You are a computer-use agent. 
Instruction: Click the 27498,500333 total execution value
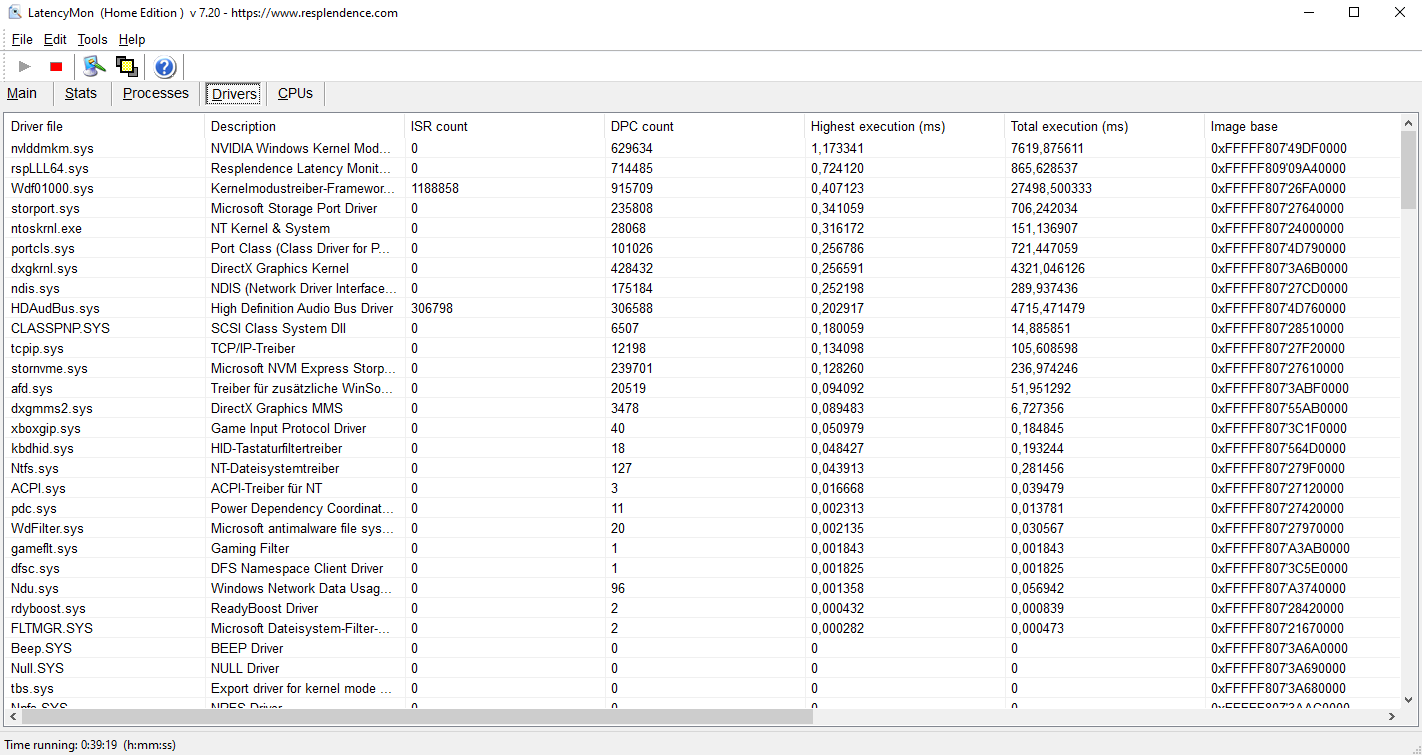pos(1051,188)
